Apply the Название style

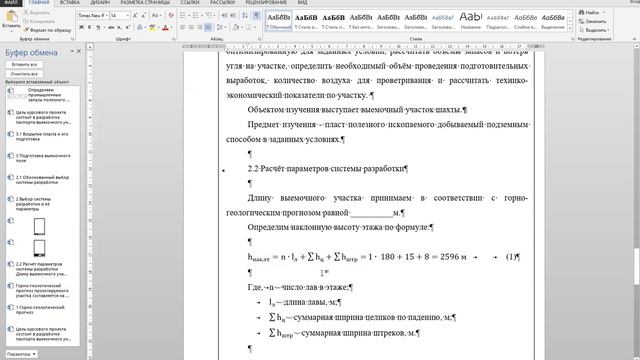point(471,21)
